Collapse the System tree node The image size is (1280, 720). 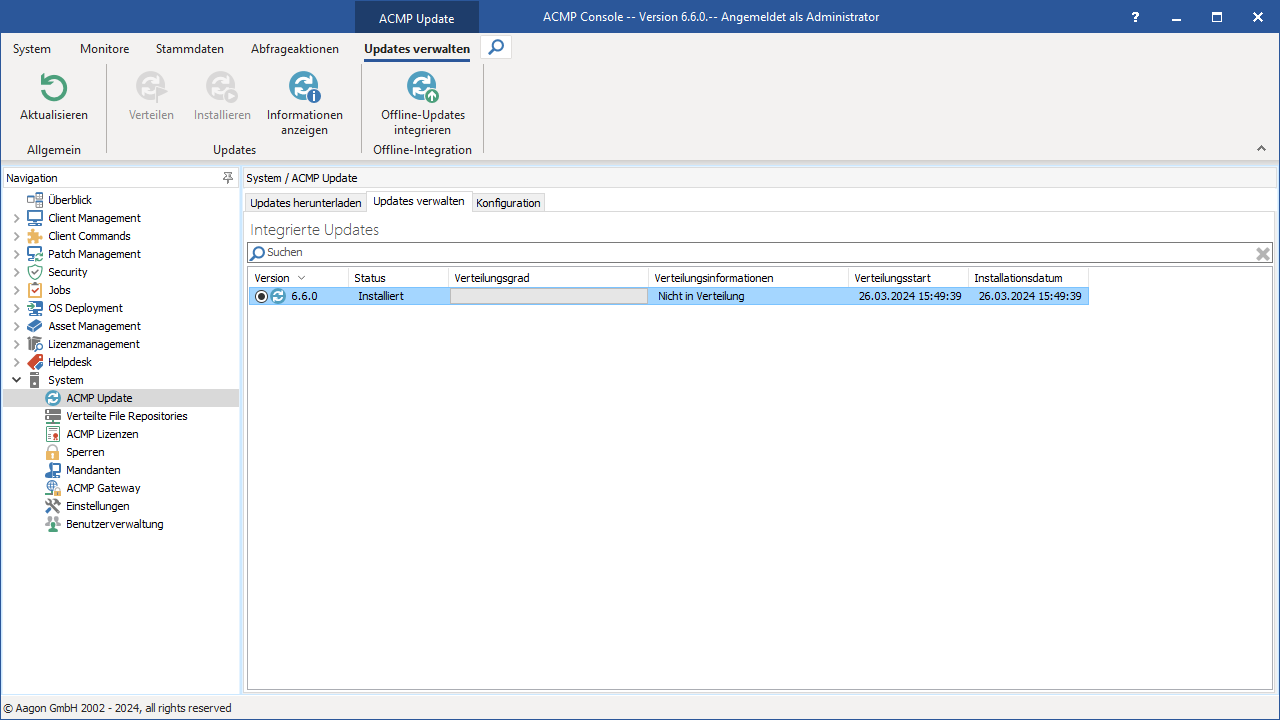(x=16, y=380)
